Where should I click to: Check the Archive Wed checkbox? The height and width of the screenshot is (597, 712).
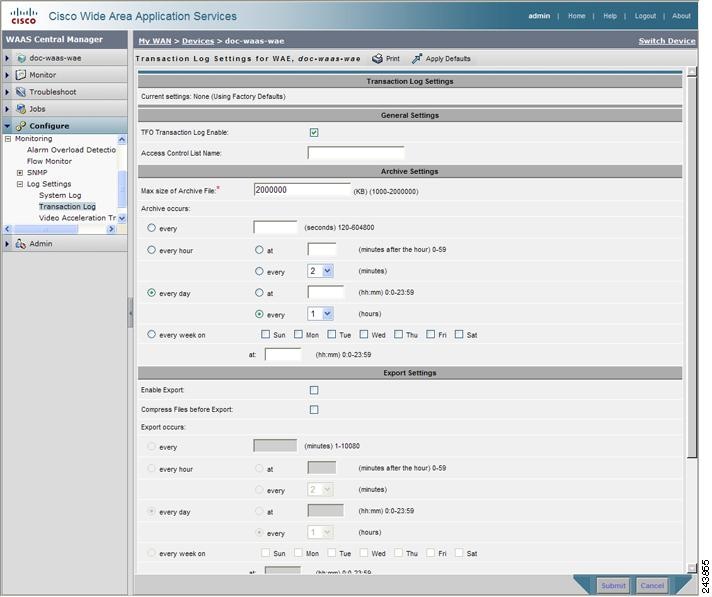click(x=364, y=334)
